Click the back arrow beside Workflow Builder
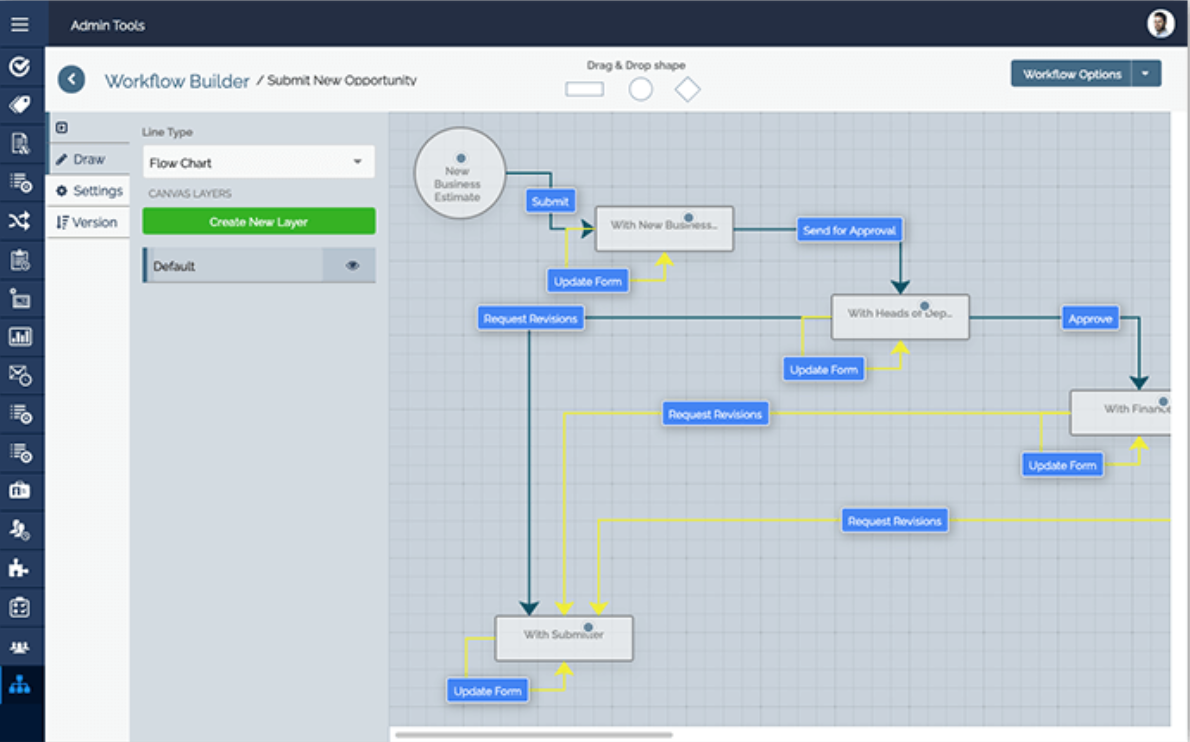Screen dimensions: 1190x742 (x=71, y=80)
